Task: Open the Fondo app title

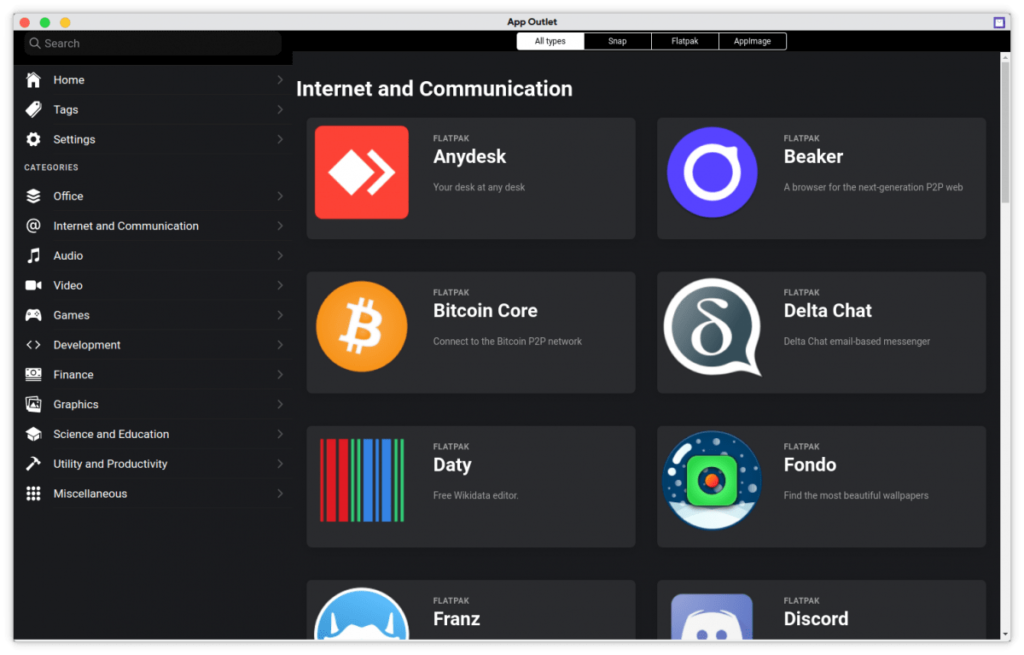Action: tap(810, 465)
